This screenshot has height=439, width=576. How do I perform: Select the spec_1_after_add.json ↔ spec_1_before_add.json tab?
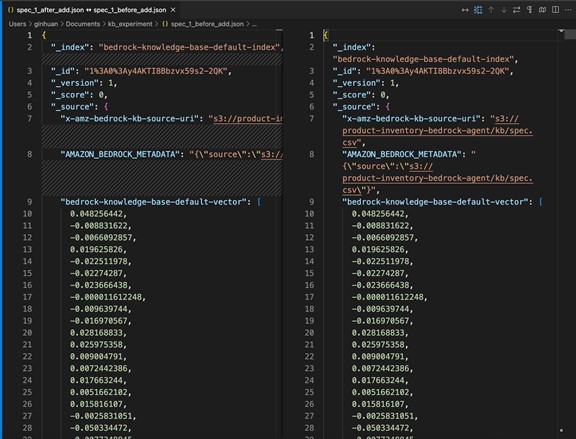pyautogui.click(x=91, y=10)
